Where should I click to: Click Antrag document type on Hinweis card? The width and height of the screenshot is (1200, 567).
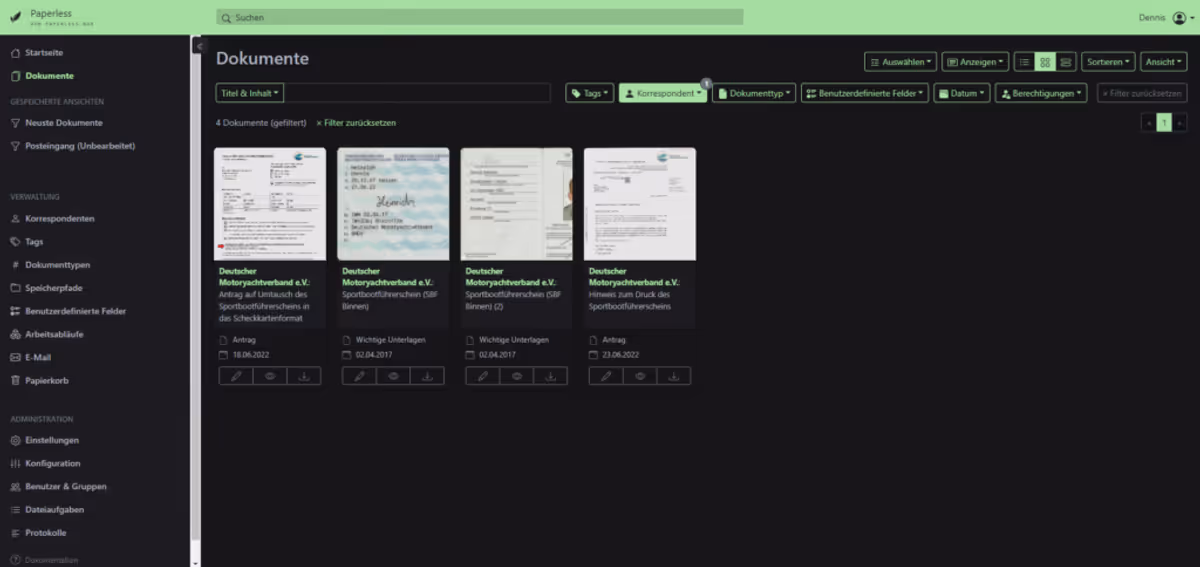click(x=614, y=340)
